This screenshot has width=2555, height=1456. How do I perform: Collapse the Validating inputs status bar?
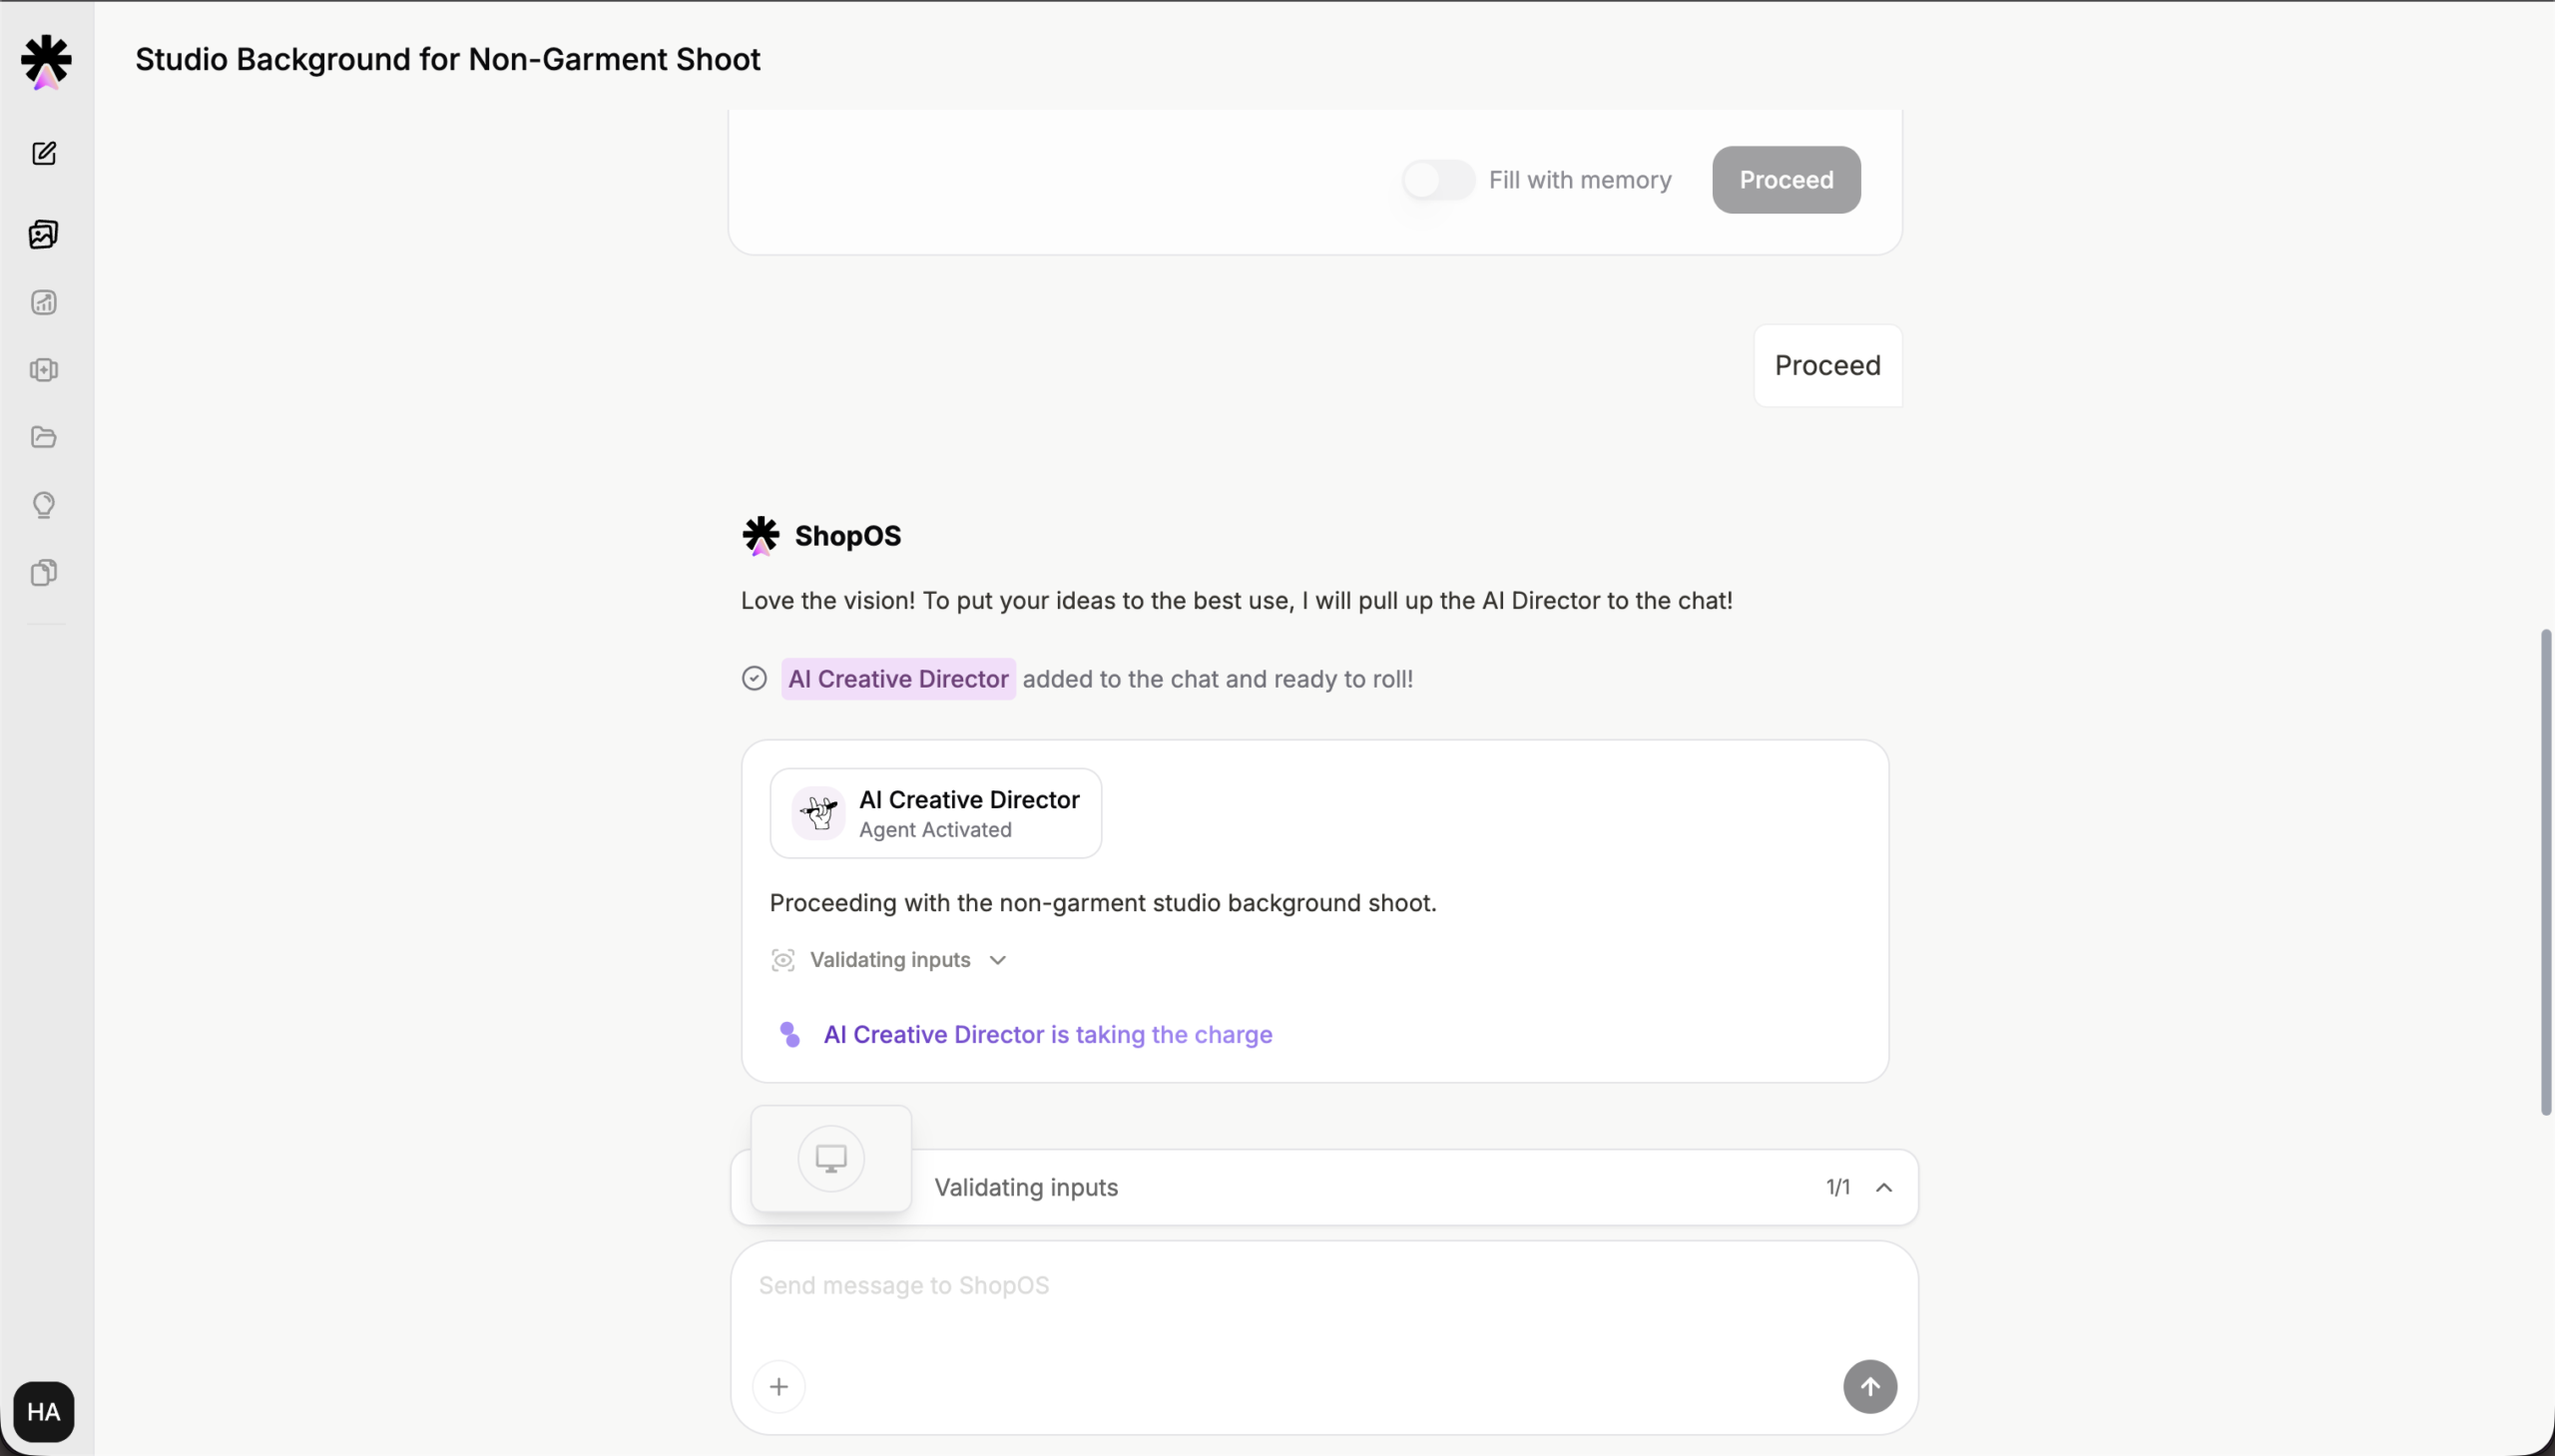point(1884,1187)
